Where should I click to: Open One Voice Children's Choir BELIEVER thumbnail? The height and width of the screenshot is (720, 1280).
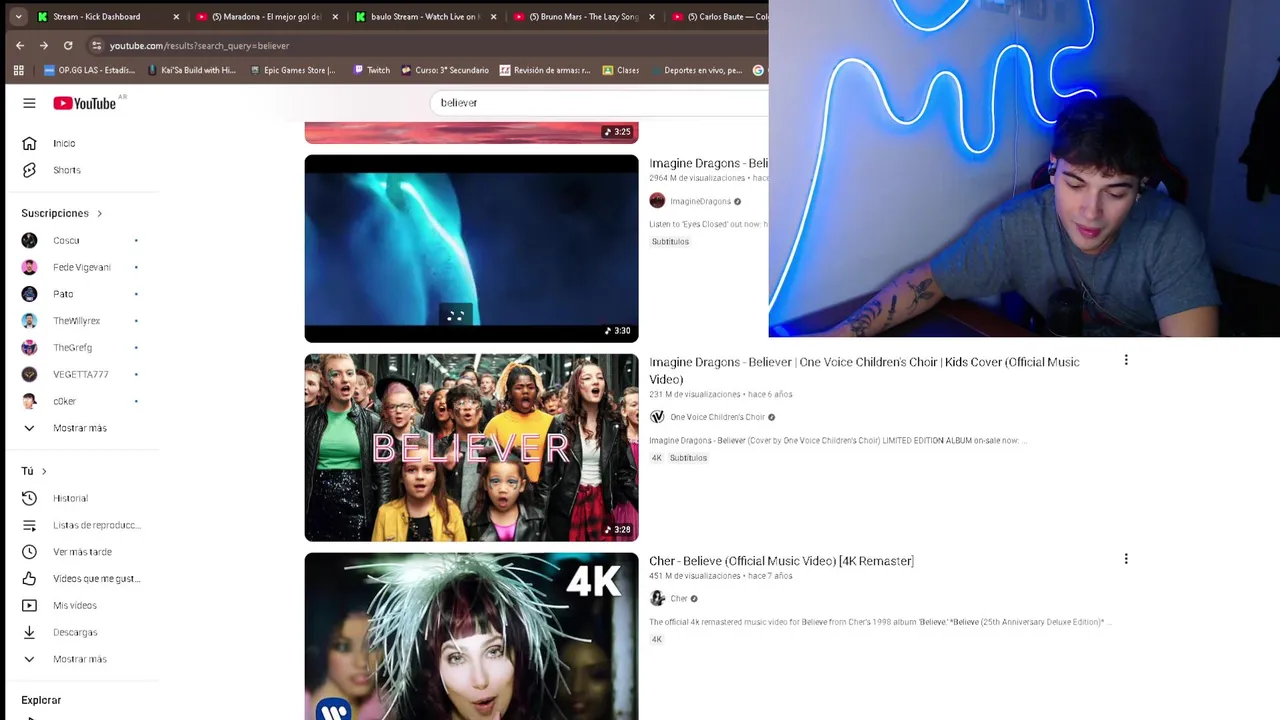click(471, 447)
